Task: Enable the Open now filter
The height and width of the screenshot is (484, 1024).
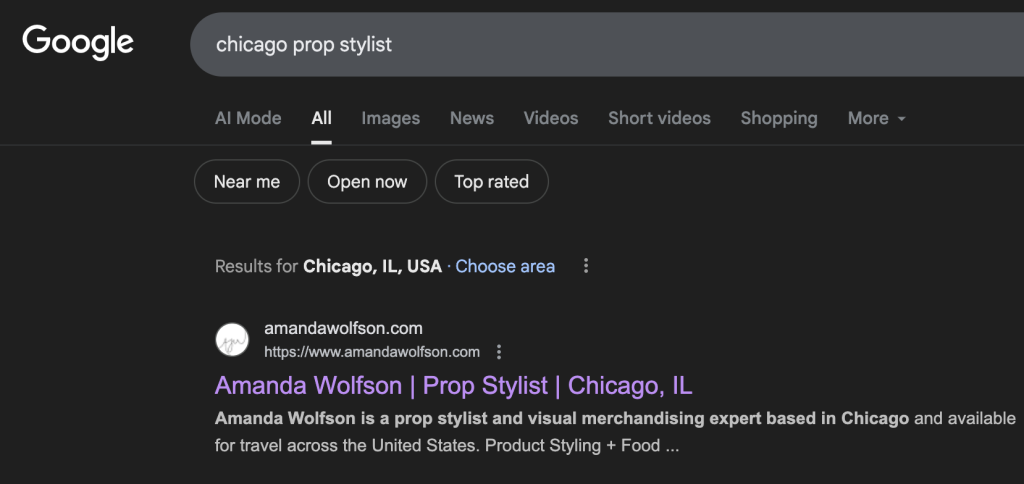Action: [x=367, y=182]
